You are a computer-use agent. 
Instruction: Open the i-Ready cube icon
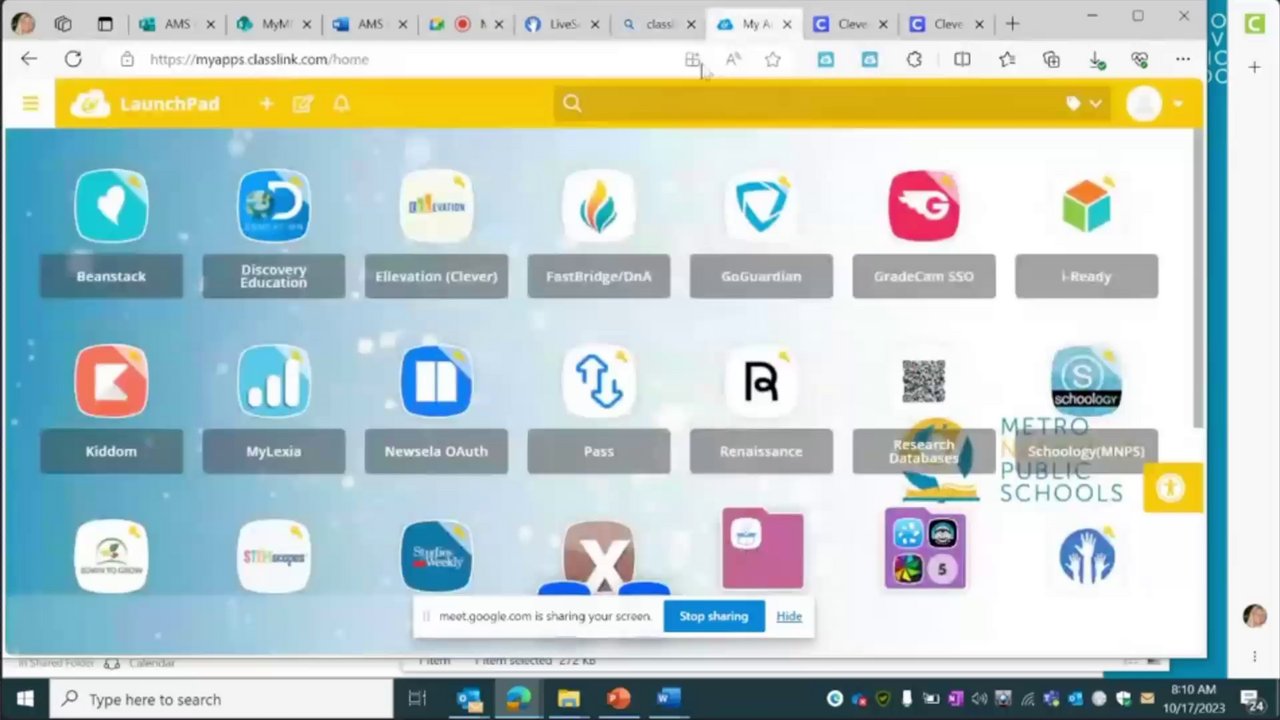(1086, 206)
